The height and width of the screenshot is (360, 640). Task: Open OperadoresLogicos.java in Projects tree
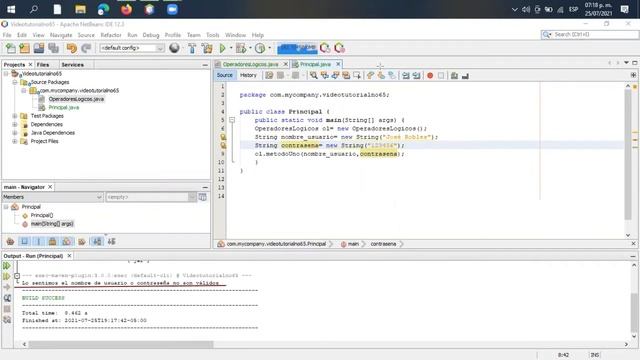pos(76,99)
